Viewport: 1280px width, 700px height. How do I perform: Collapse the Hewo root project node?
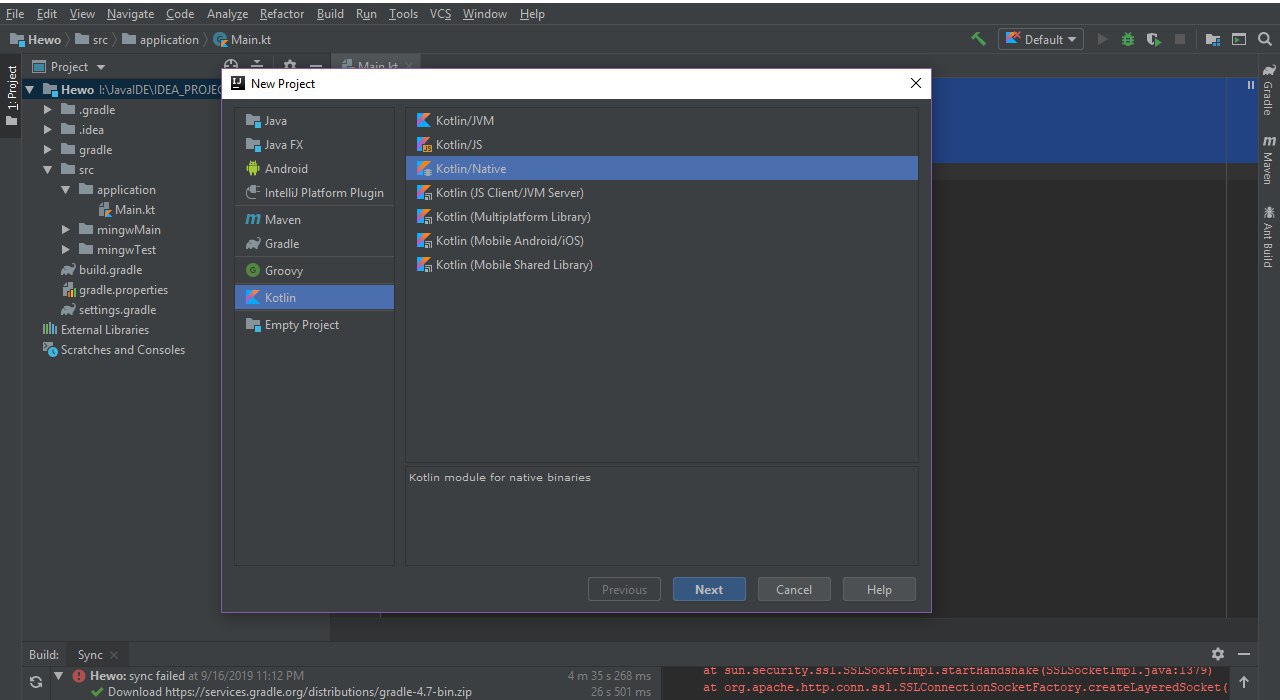[29, 90]
